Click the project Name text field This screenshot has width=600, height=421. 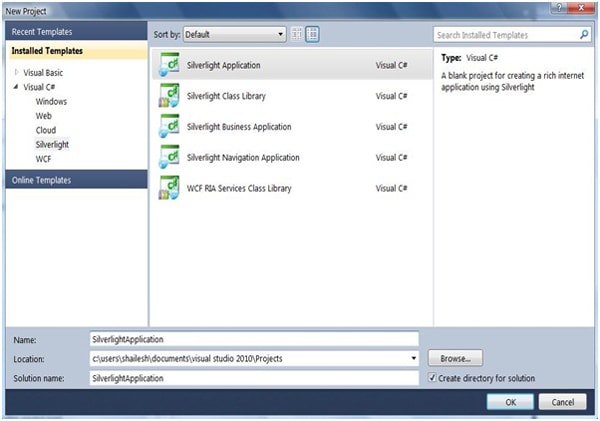[252, 339]
